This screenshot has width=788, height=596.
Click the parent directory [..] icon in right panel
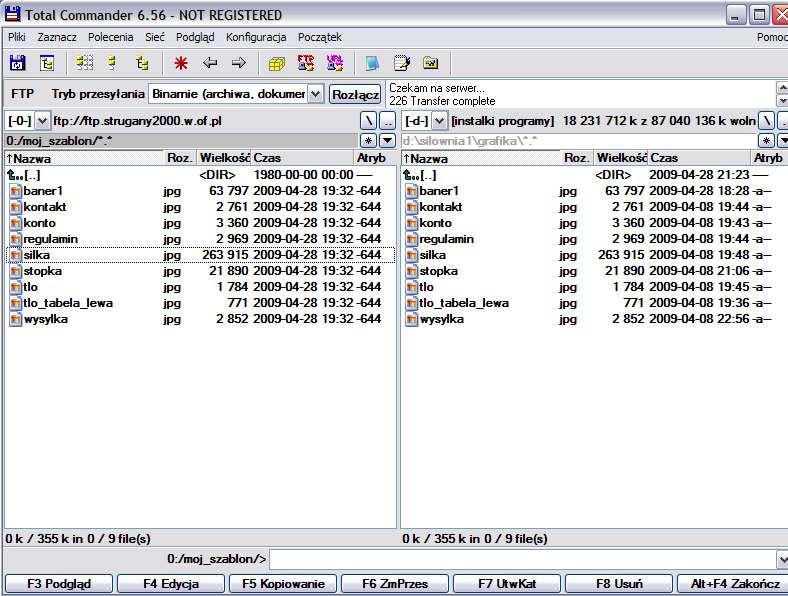coord(411,175)
